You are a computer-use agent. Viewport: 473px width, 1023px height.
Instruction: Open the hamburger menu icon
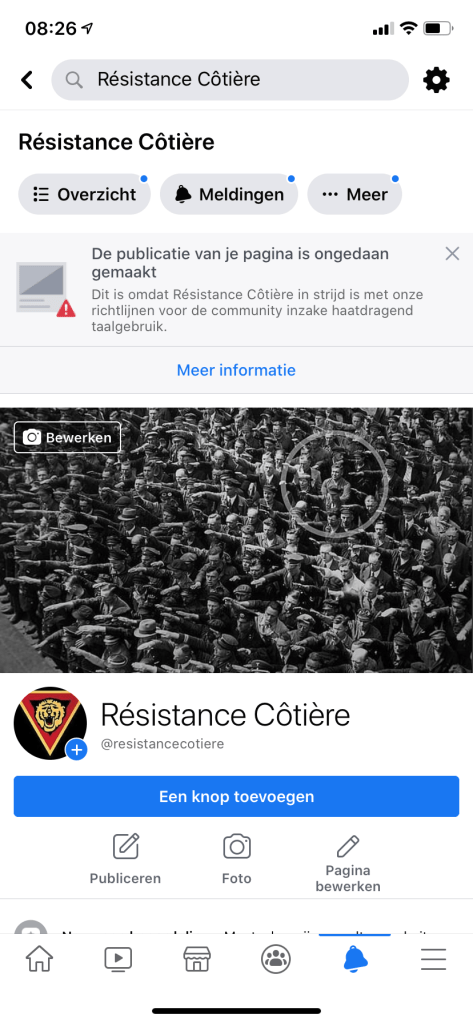433,958
